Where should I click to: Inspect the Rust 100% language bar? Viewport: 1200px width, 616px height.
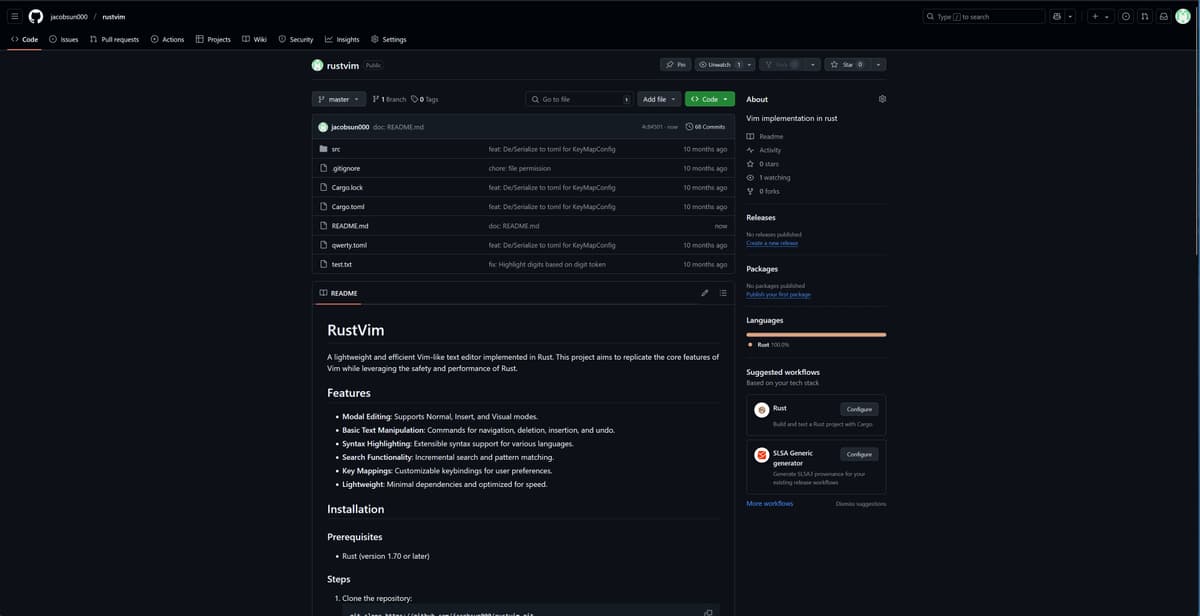pyautogui.click(x=815, y=334)
